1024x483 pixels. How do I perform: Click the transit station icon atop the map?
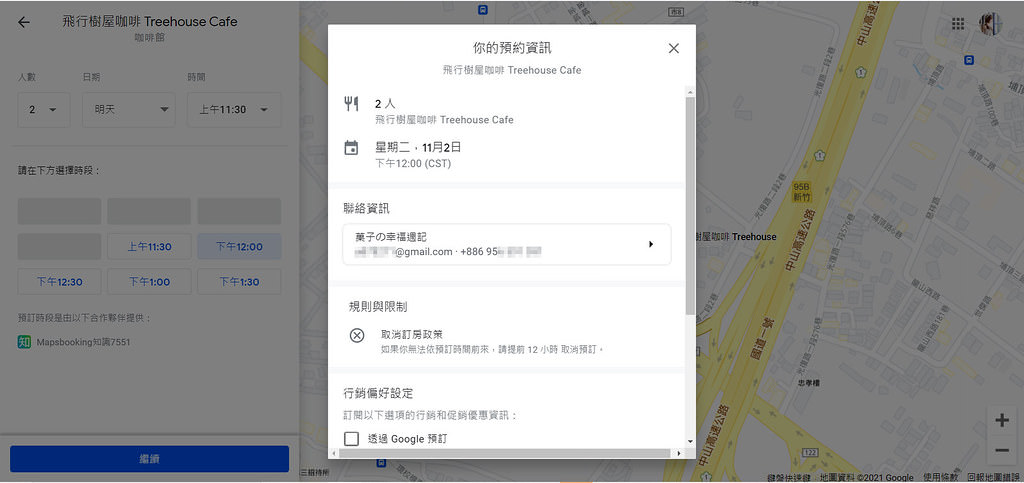pos(482,10)
